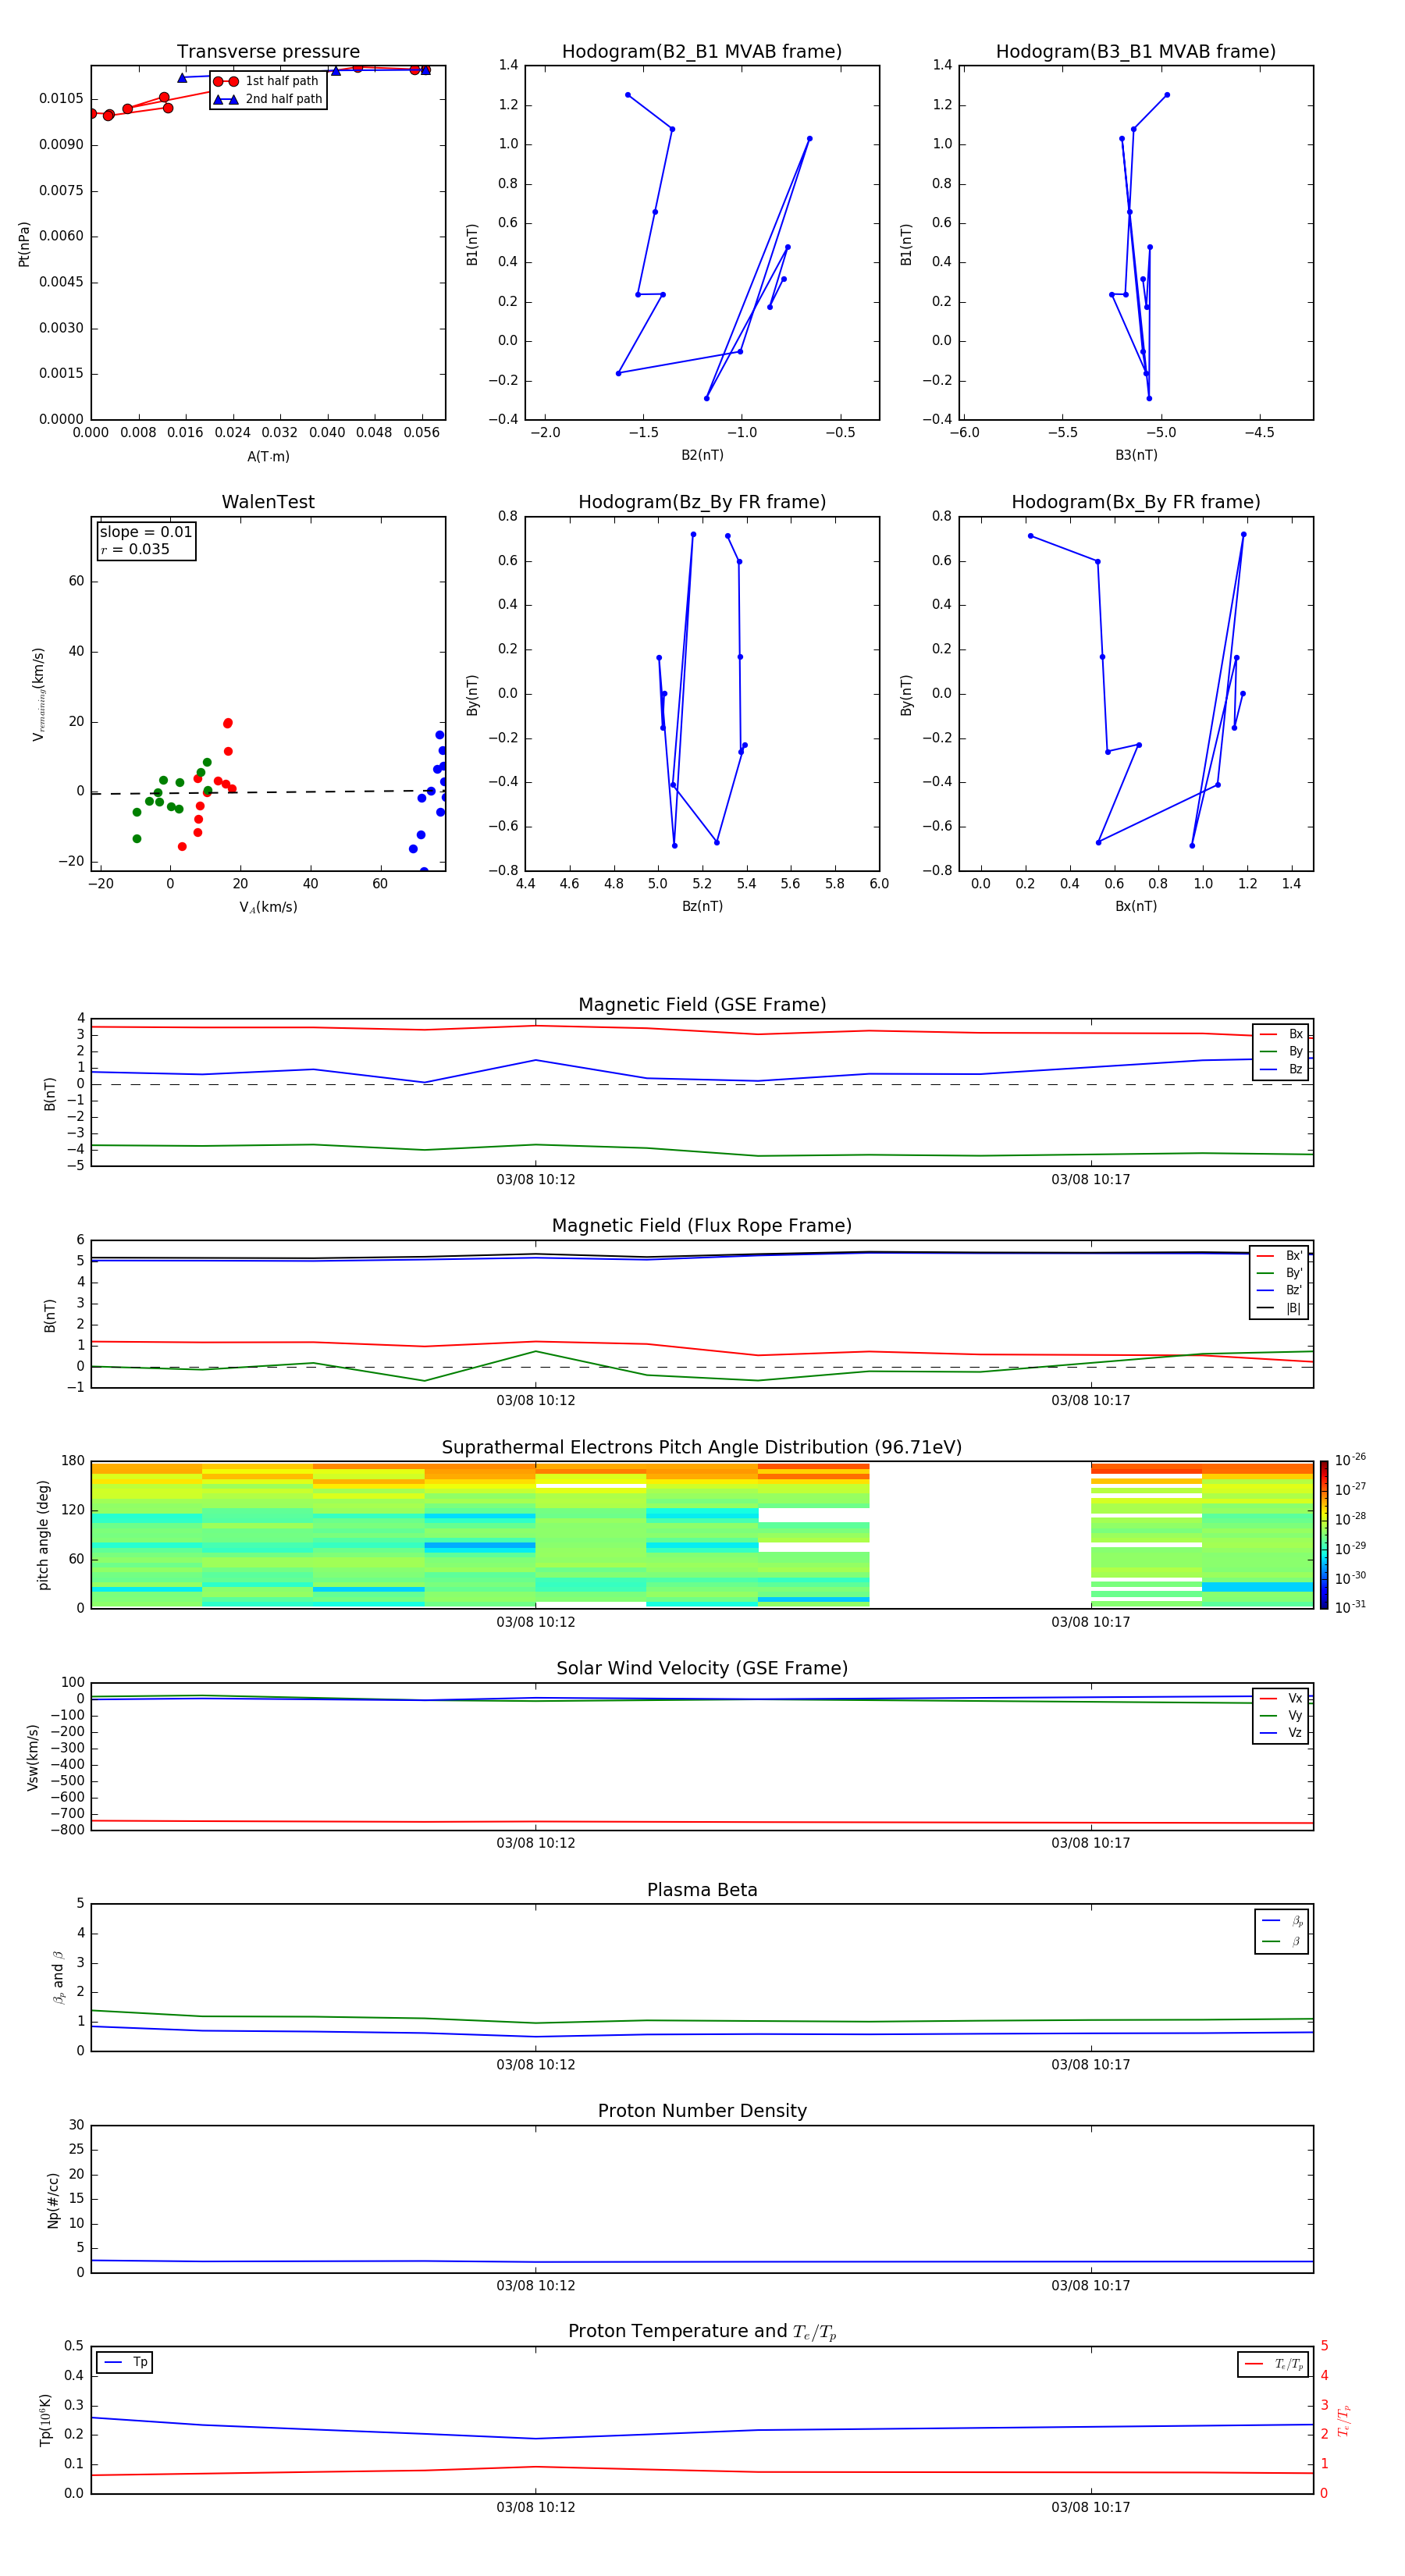Click the Vz legend entry in velocity plot
This screenshot has height=2576, width=1405.
coord(1281,1733)
